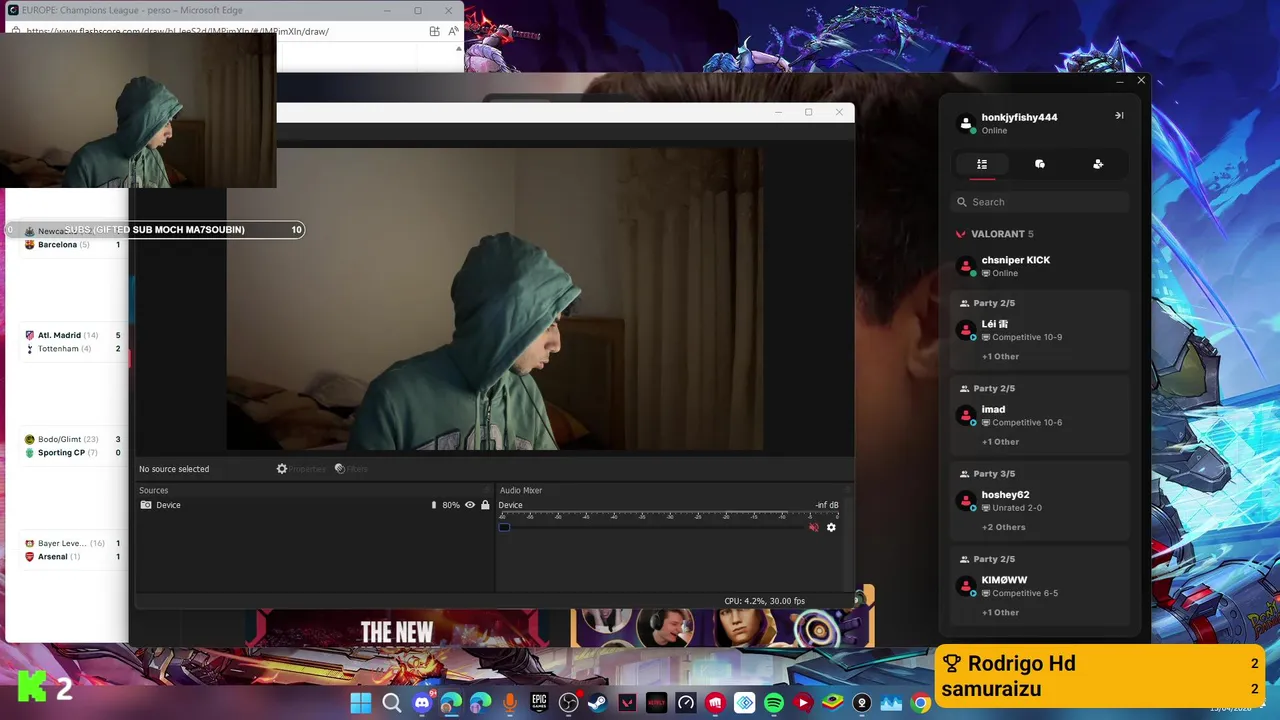Open BlueStacks from the taskbar
1280x720 pixels.
tap(832, 703)
